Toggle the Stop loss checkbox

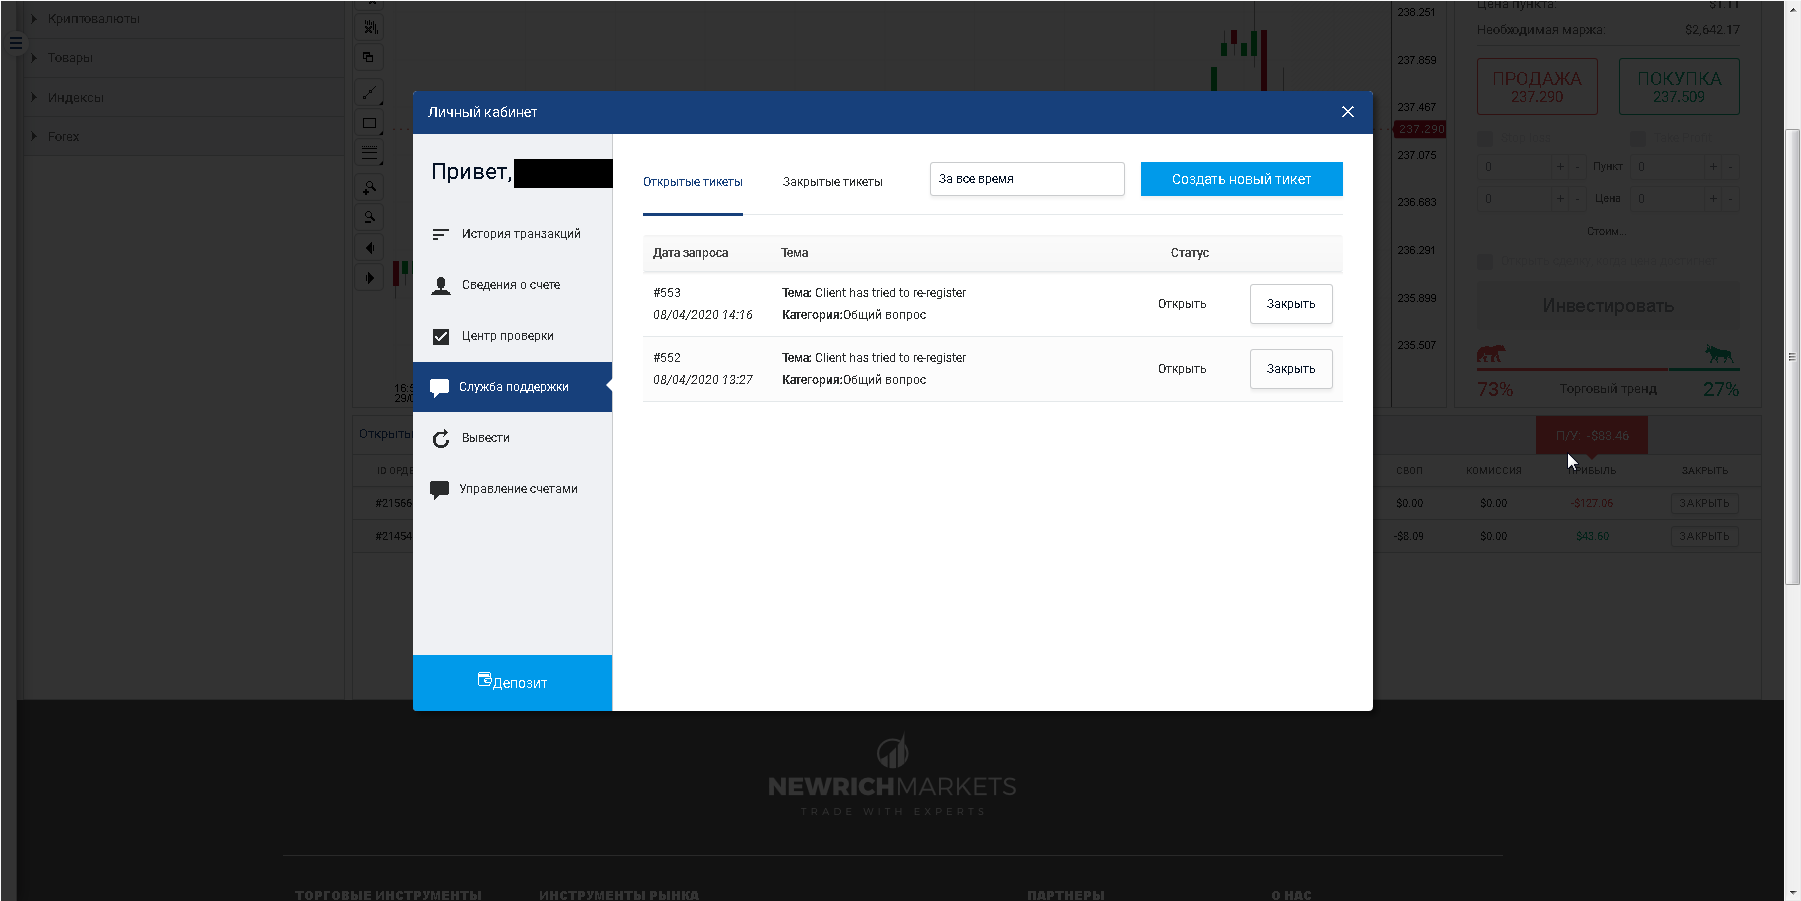coord(1485,139)
